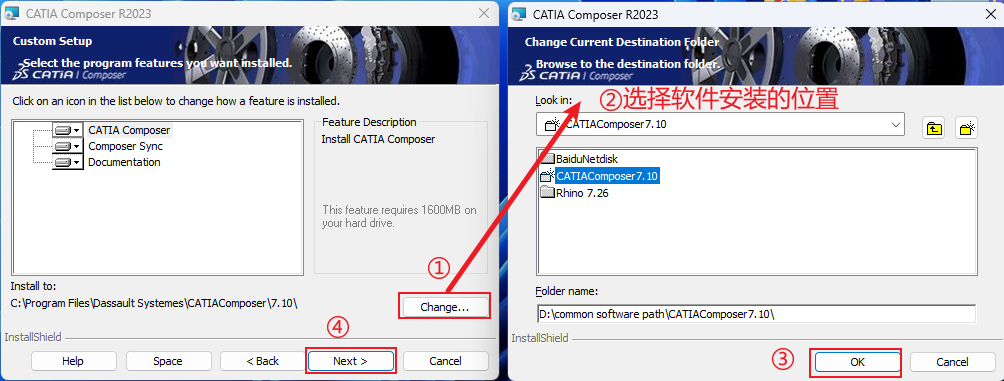Open the Documentation feature drive icon dropdown

pyautogui.click(x=68, y=162)
